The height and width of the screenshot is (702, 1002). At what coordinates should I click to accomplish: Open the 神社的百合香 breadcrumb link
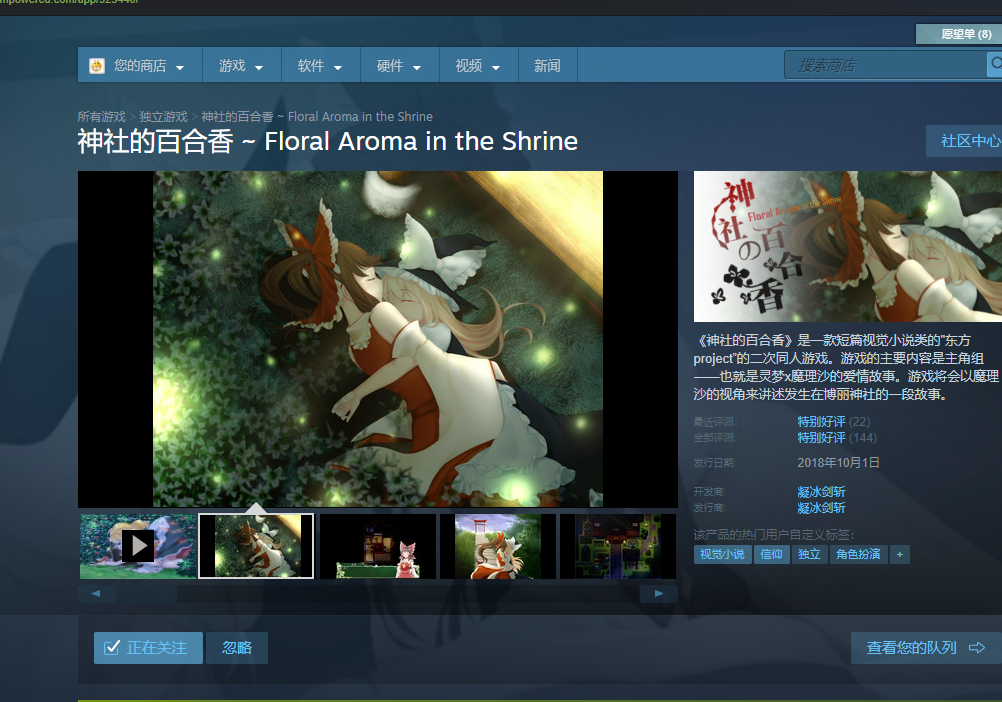(x=317, y=117)
